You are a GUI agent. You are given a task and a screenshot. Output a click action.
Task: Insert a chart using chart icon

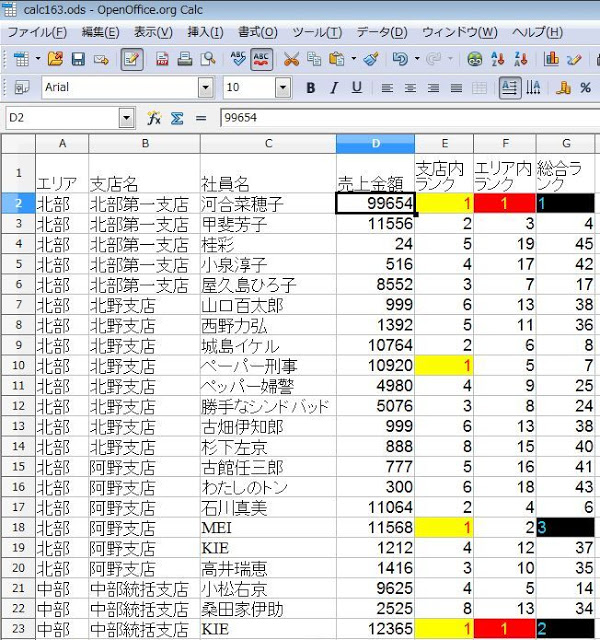pos(552,60)
